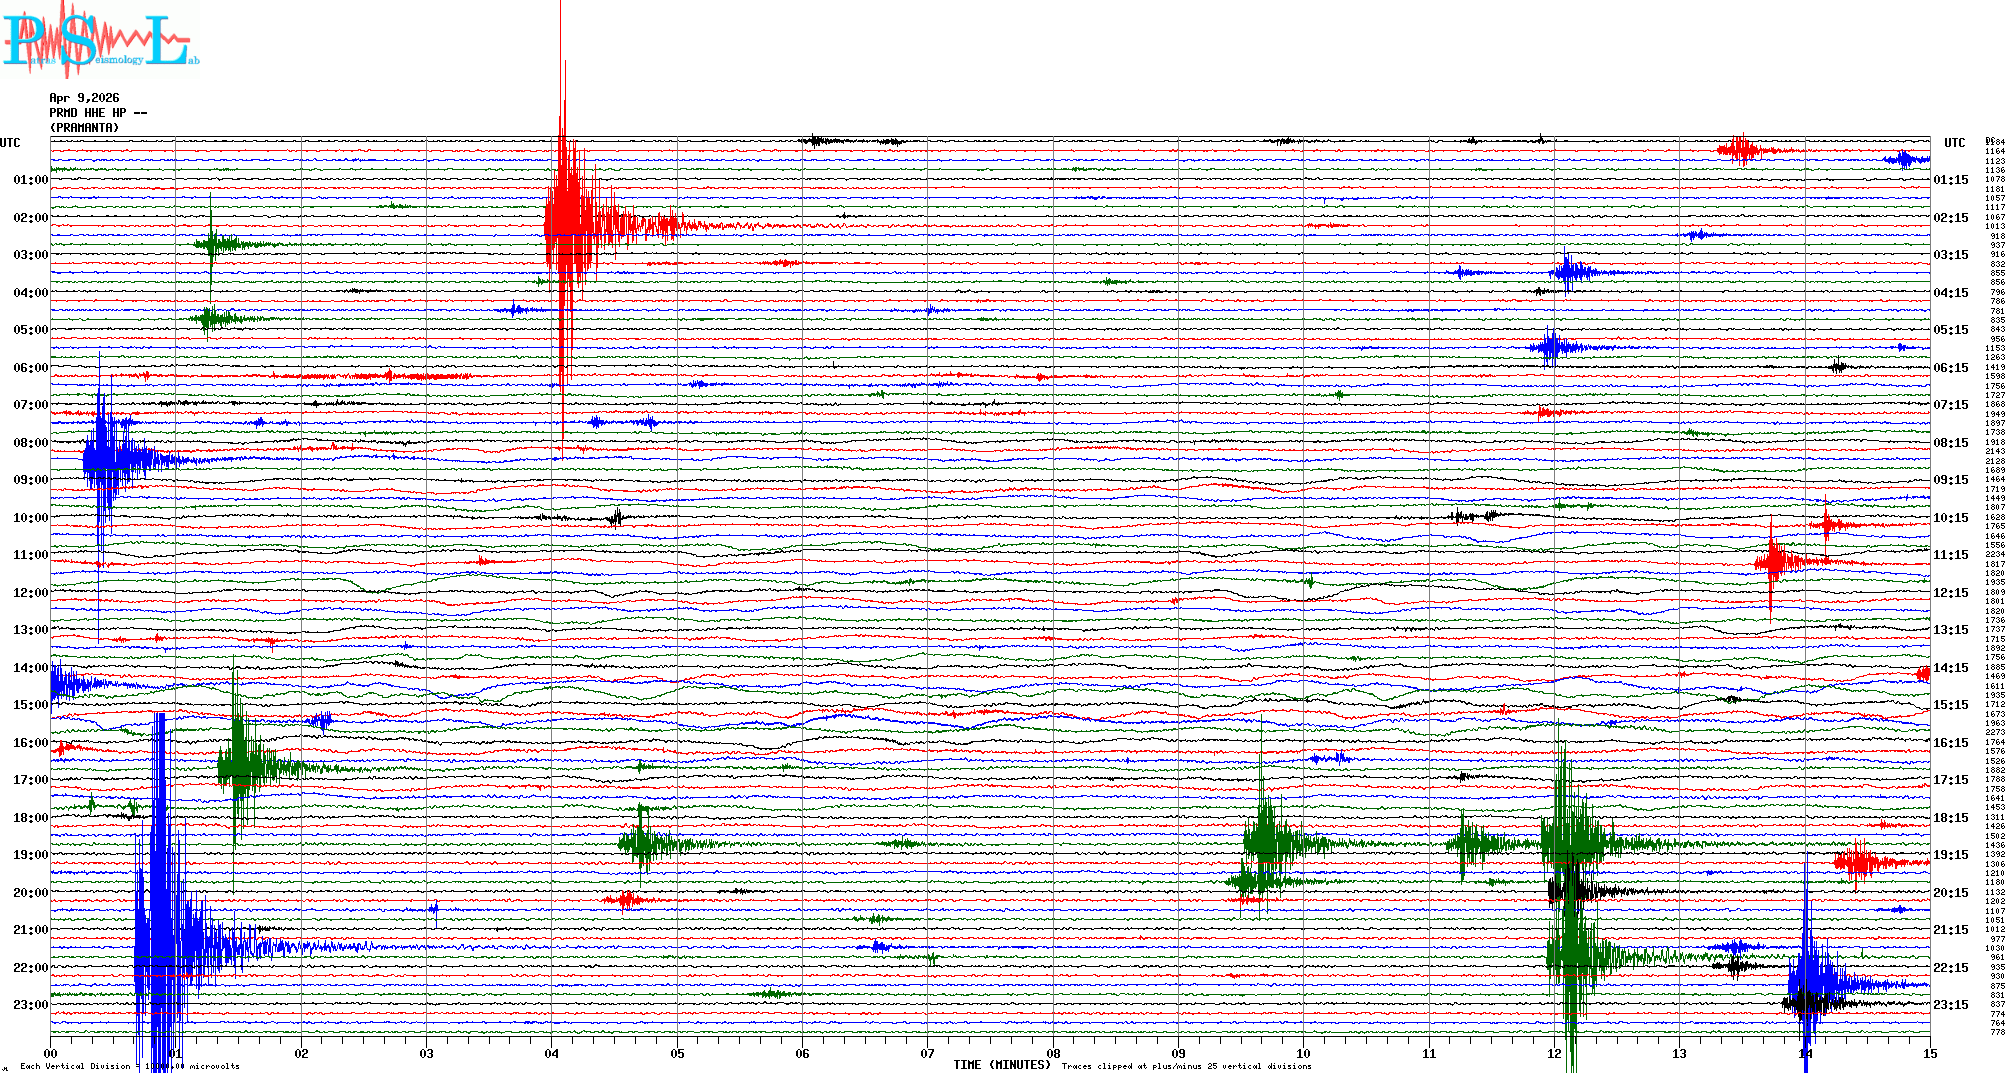Click the traces clipped footer note

pyautogui.click(x=1186, y=1066)
